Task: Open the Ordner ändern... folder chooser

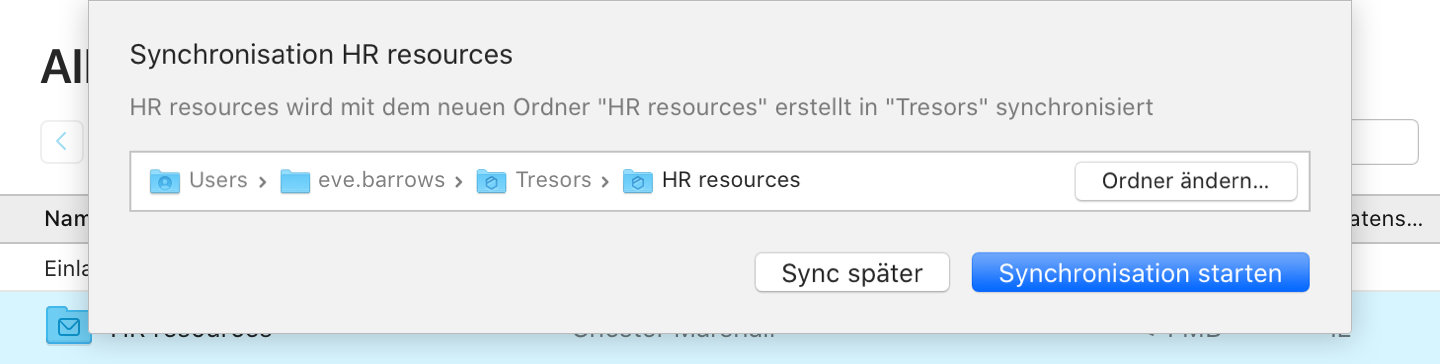Action: click(1186, 182)
